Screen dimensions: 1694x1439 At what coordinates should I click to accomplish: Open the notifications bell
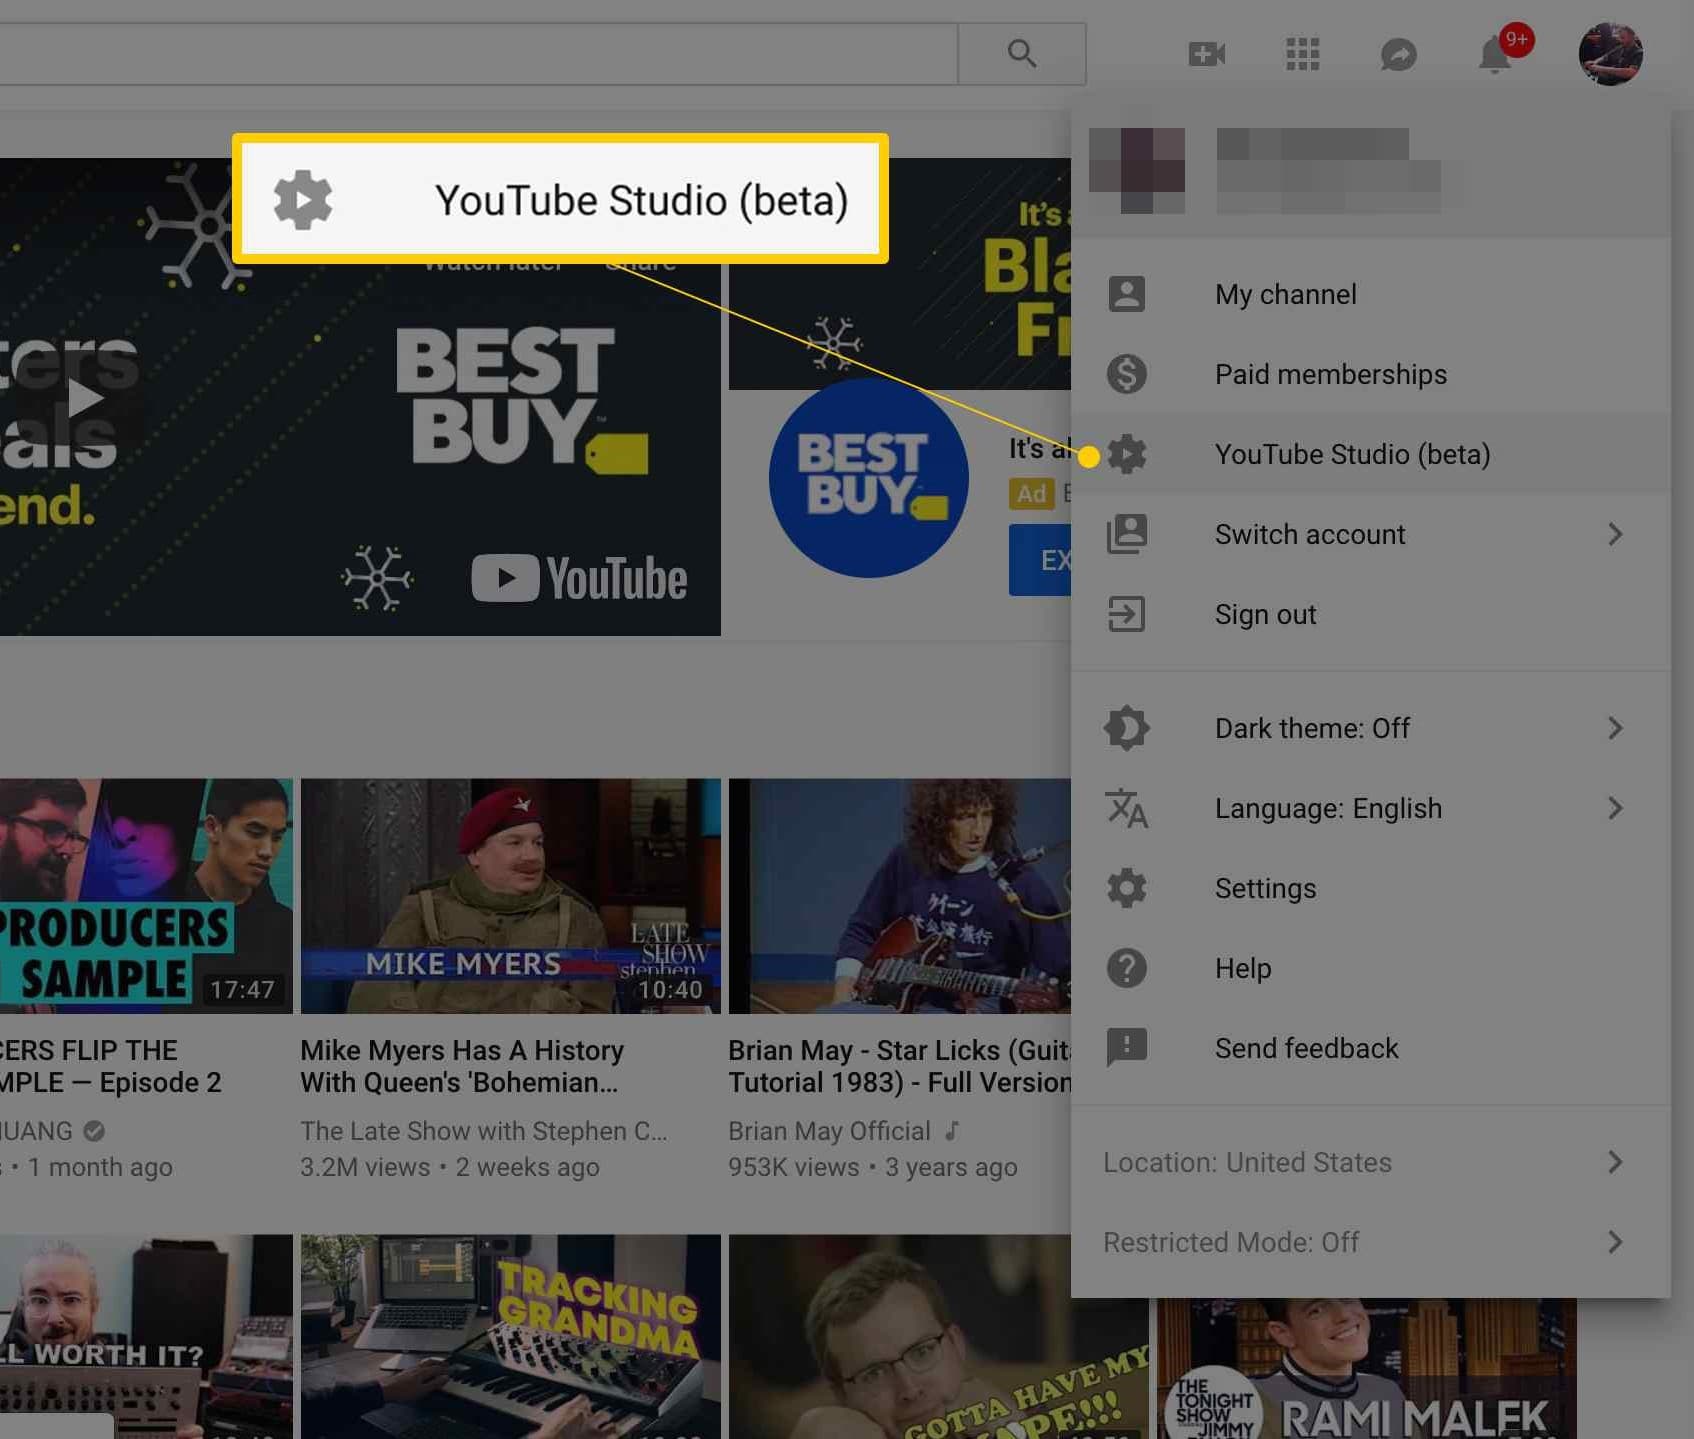click(x=1495, y=54)
